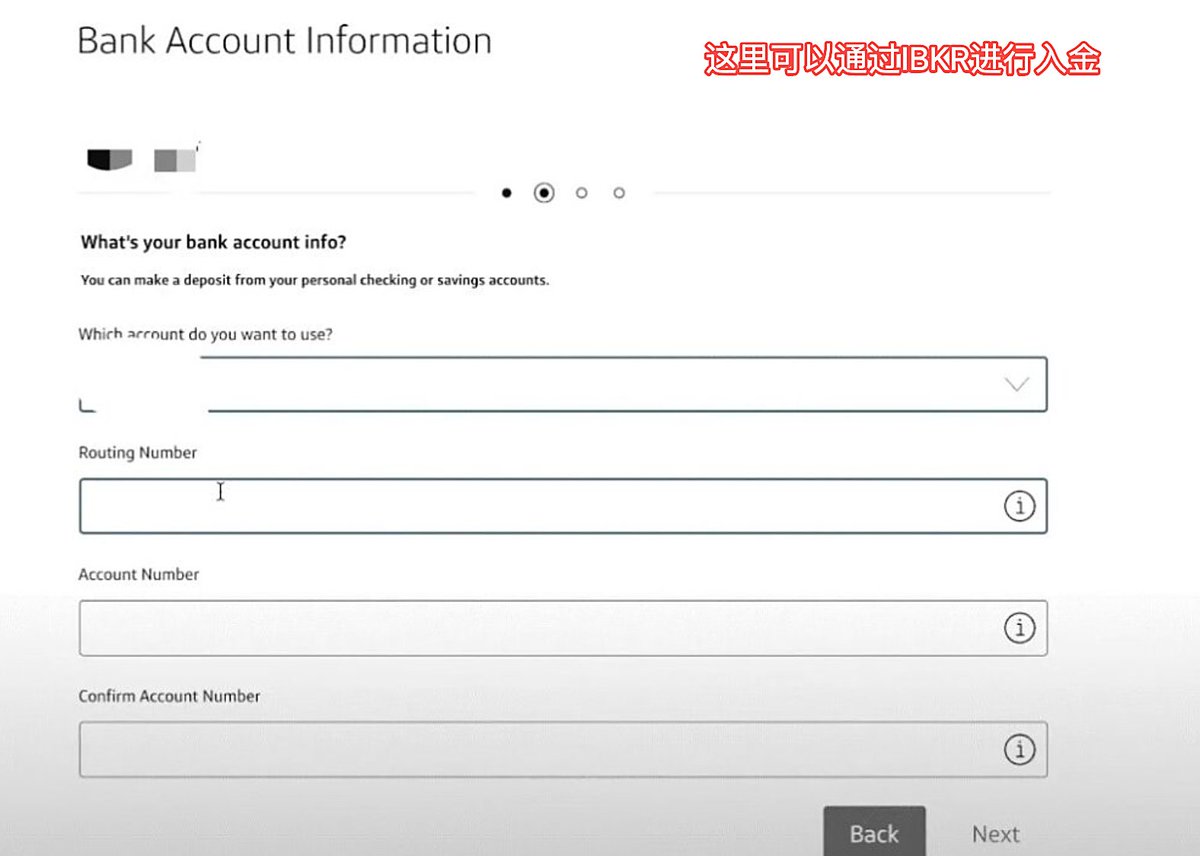Screen dimensions: 1200x856
Task: Focus the Routing Number input field
Action: point(563,506)
